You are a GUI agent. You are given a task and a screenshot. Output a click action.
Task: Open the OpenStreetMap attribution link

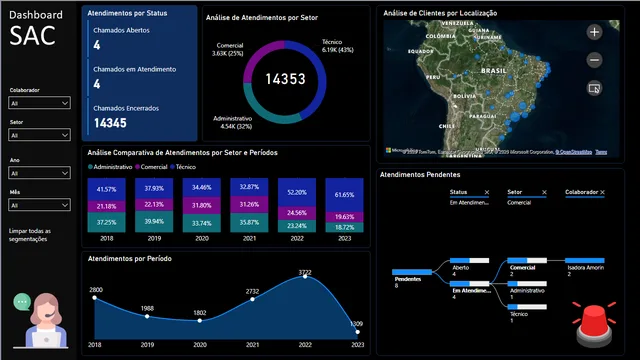(x=573, y=152)
